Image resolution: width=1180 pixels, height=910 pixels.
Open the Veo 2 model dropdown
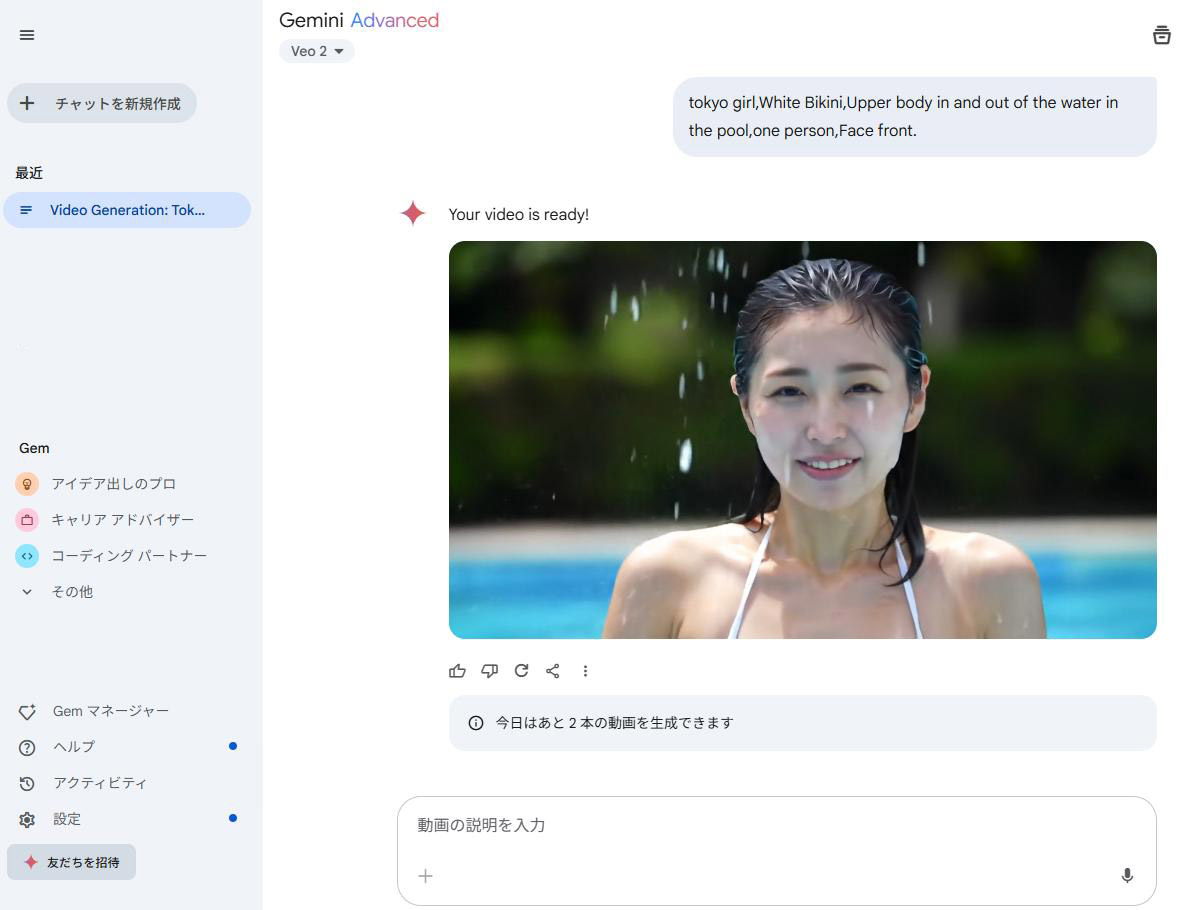point(317,51)
